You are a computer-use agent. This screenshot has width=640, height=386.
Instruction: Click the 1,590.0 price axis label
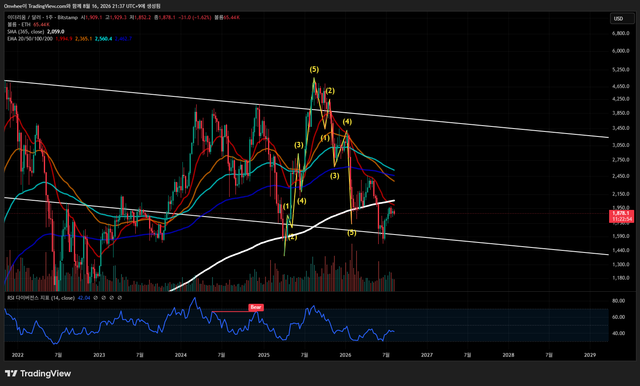click(x=620, y=236)
